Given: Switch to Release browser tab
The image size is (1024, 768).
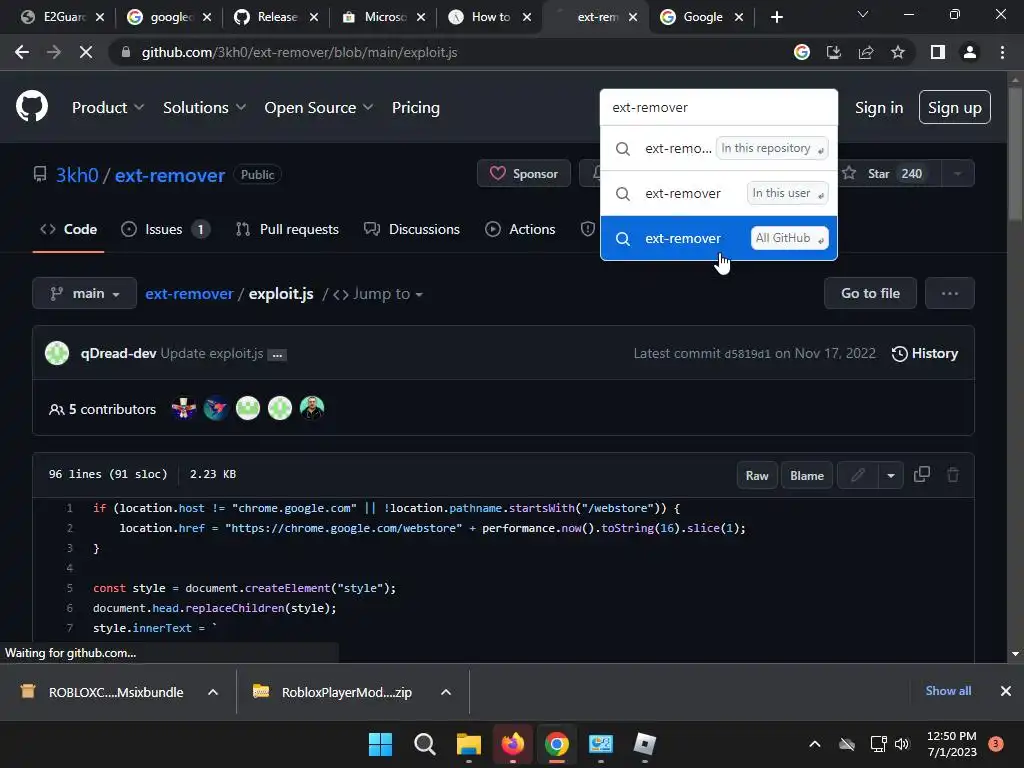Looking at the screenshot, I should point(276,17).
